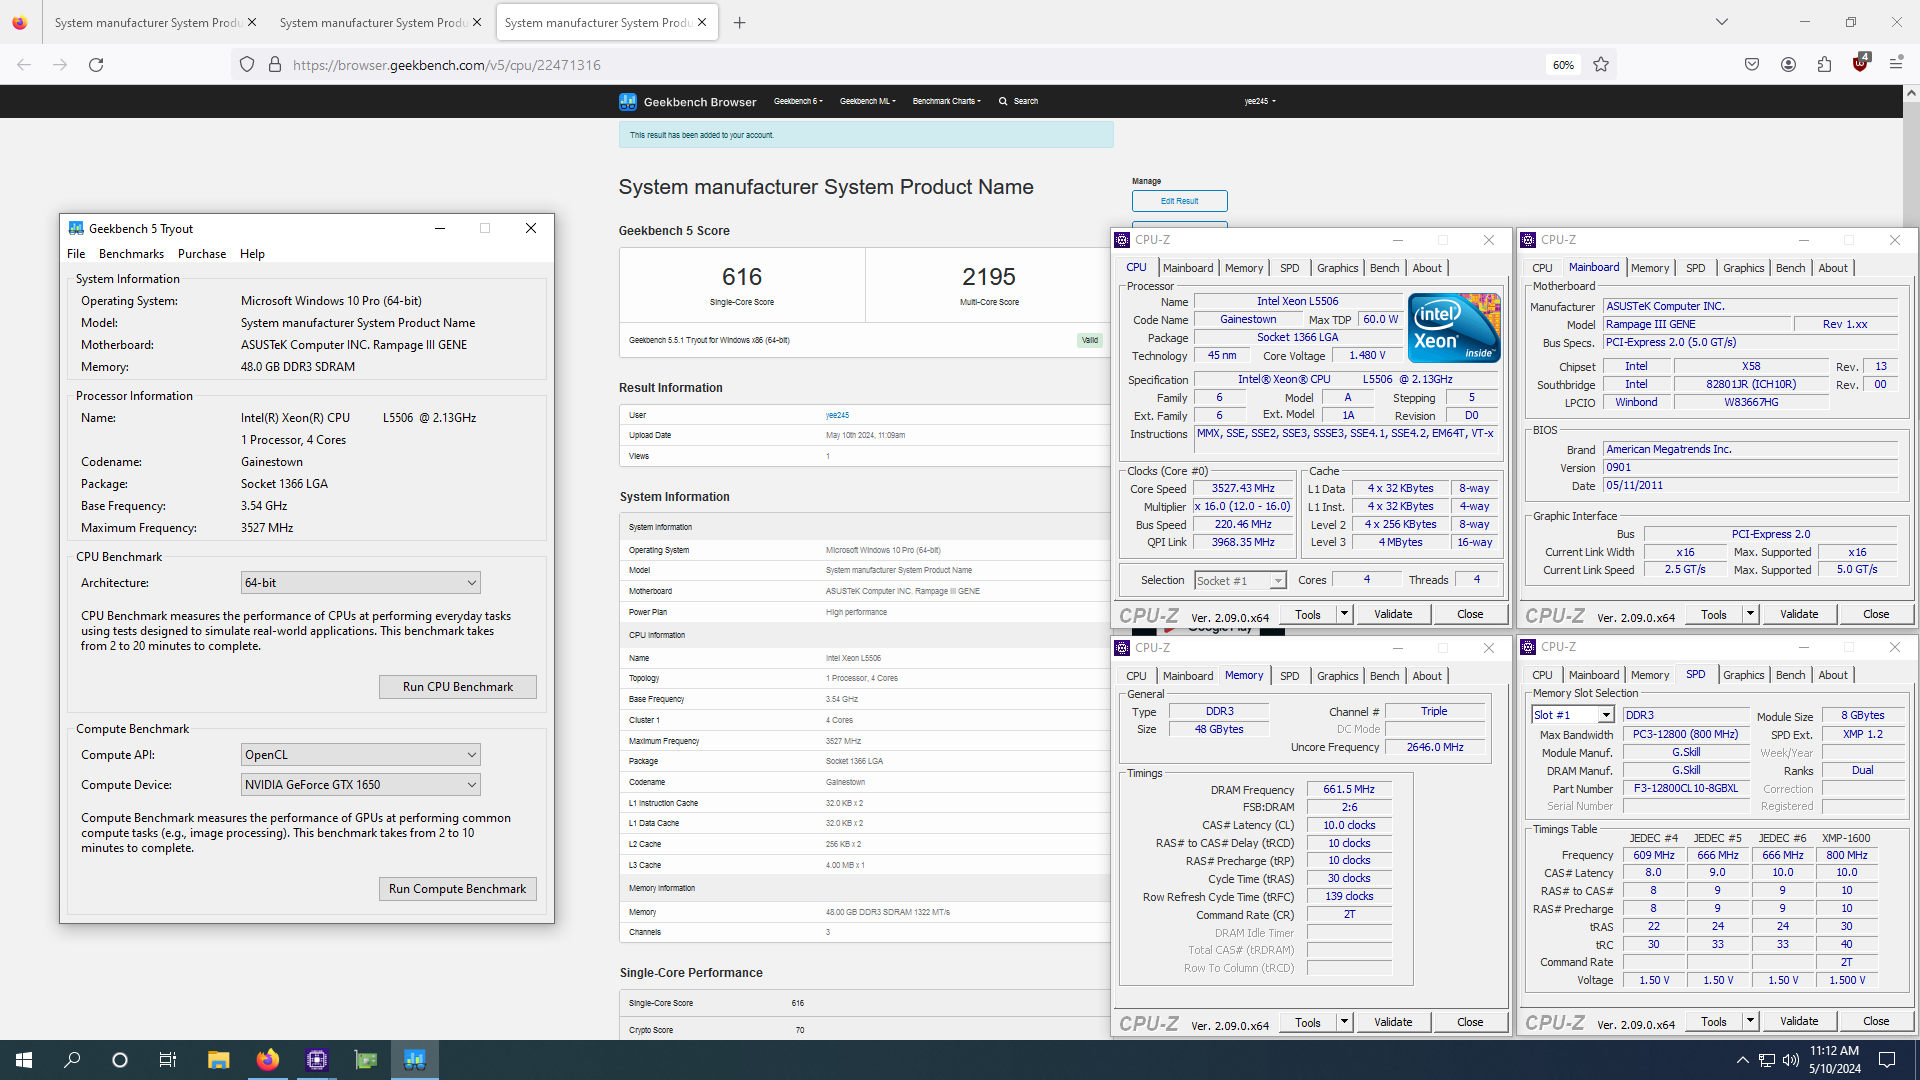1920x1080 pixels.
Task: Save page to Pocket
Action: point(1752,65)
